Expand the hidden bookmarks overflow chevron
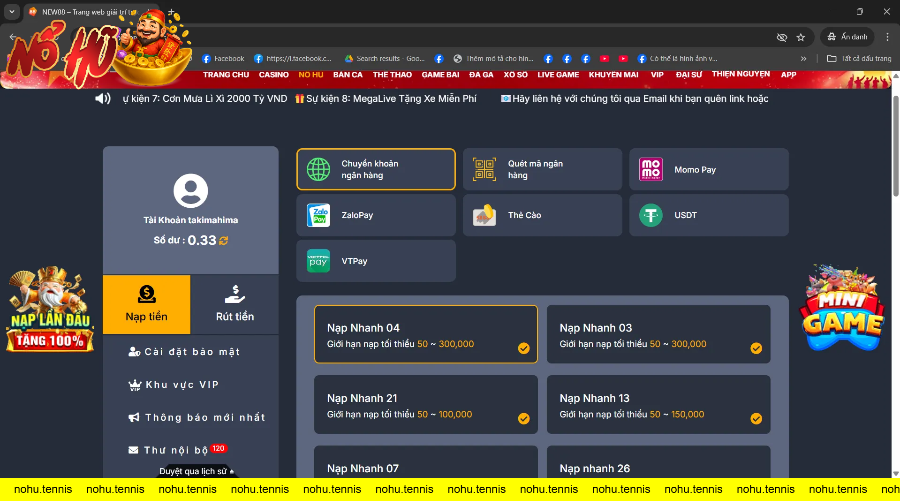900x501 pixels. point(803,58)
